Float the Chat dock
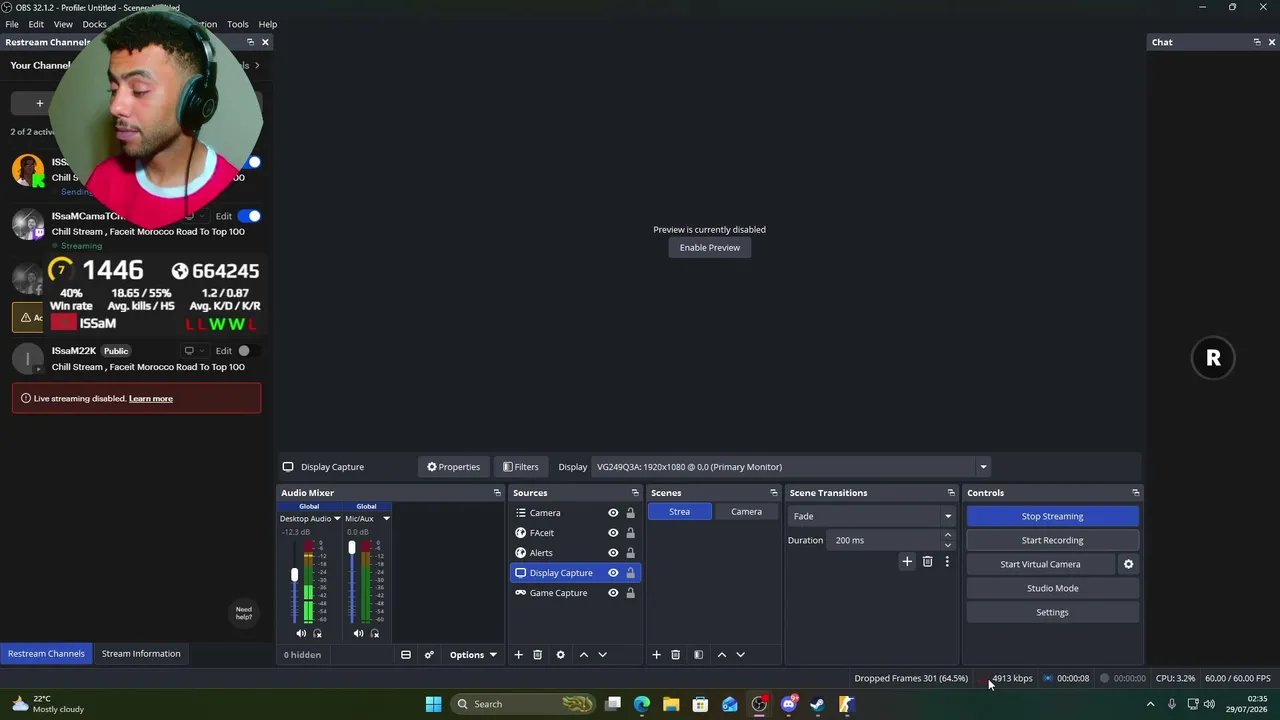 click(1257, 42)
